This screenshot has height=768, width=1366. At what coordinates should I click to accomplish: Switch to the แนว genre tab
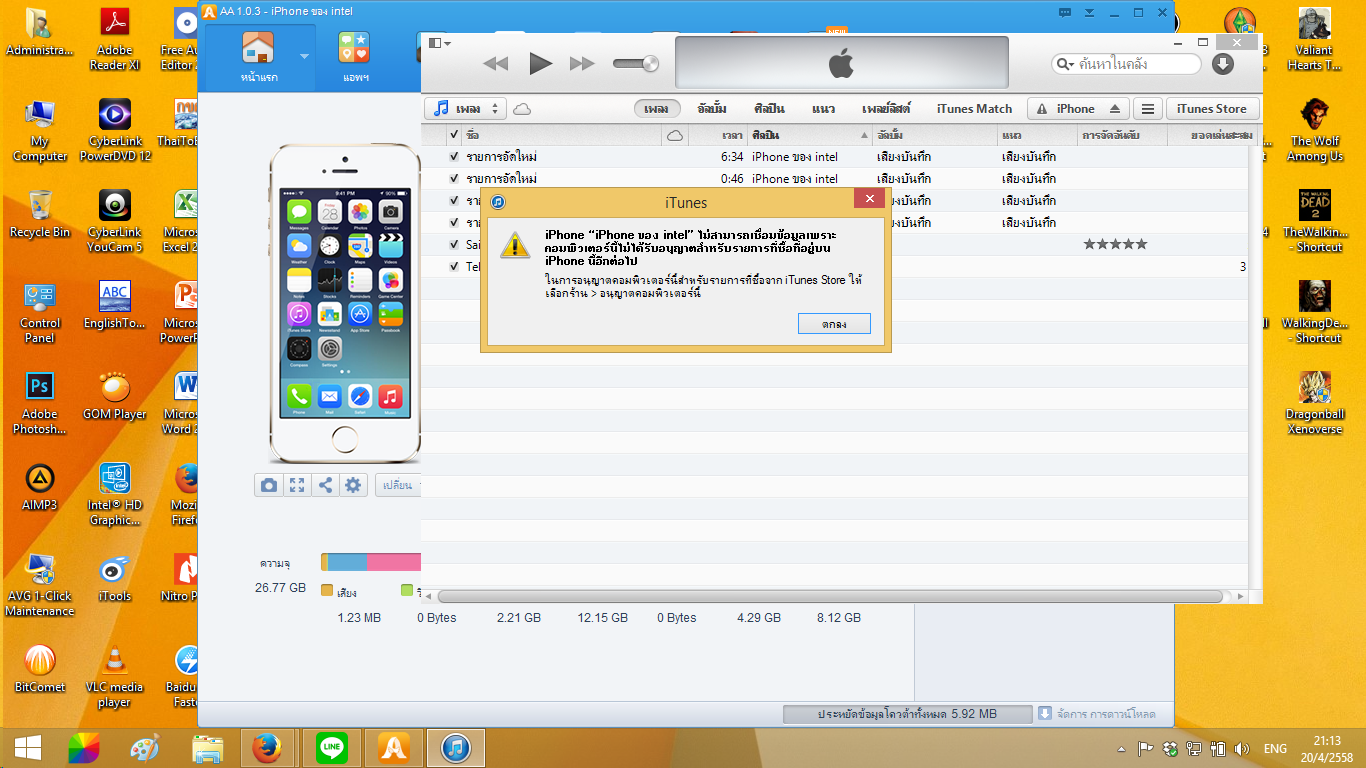pyautogui.click(x=824, y=109)
